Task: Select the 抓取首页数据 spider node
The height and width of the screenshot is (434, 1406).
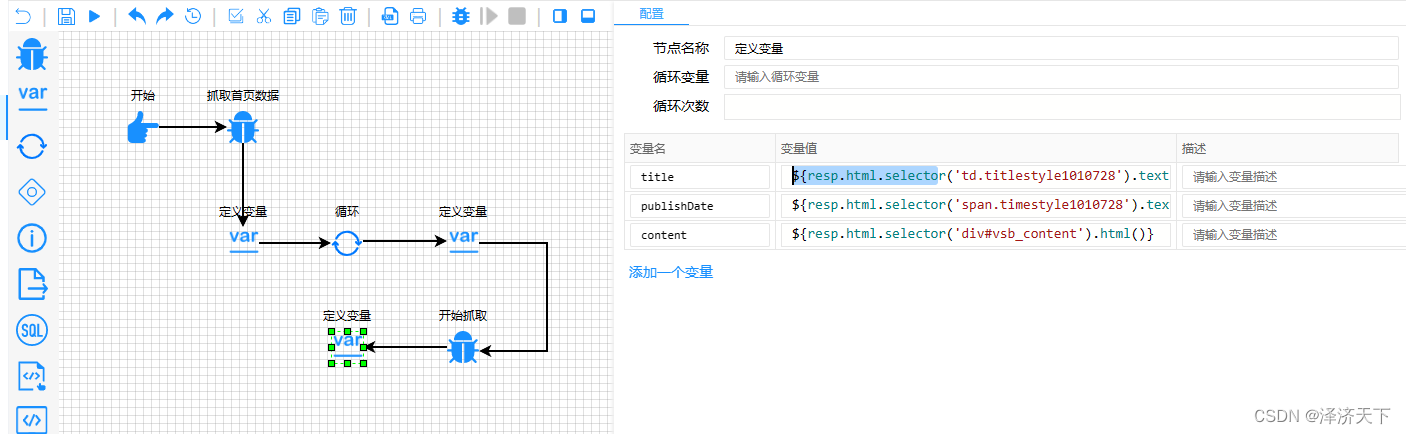Action: click(x=243, y=128)
